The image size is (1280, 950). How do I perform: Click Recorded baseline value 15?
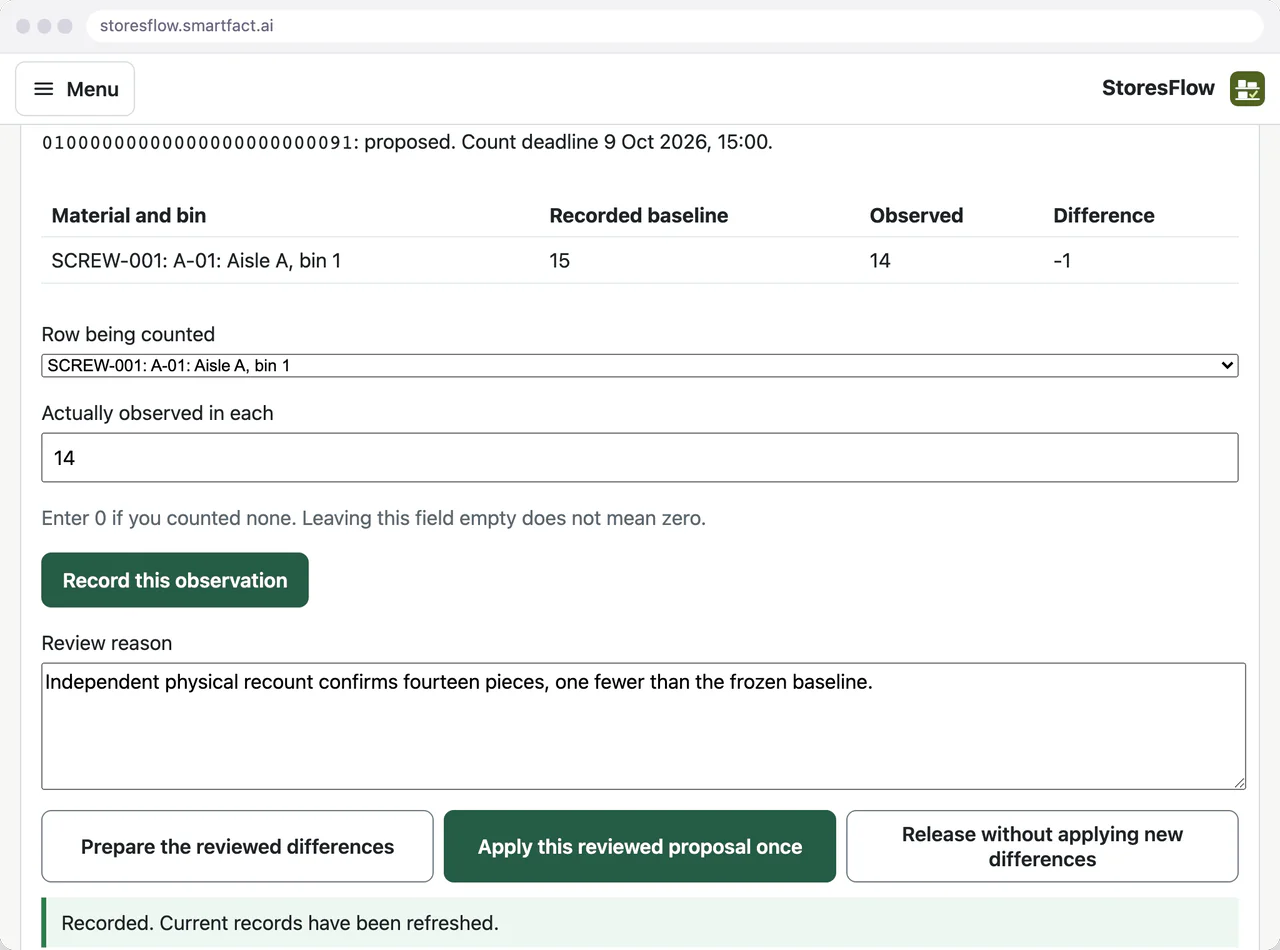click(559, 261)
